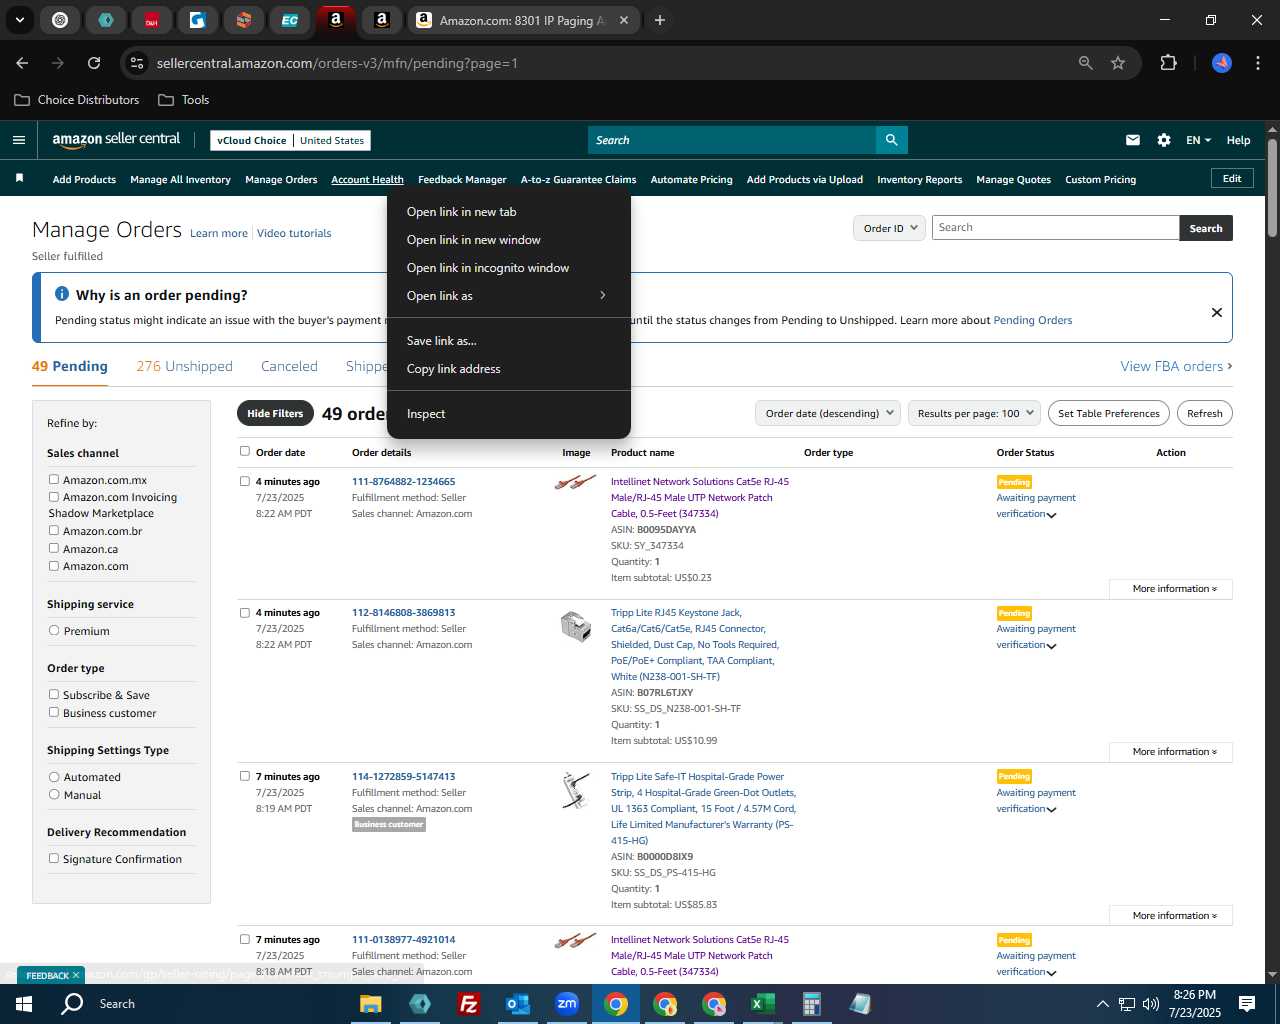Open the Seller Central hamburger menu

click(x=18, y=140)
